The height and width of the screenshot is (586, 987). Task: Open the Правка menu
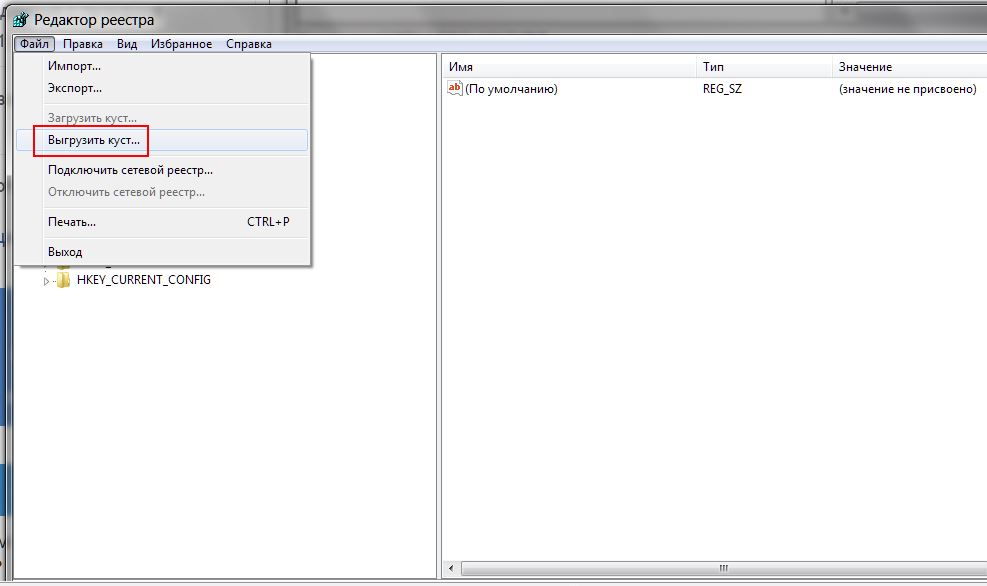click(x=82, y=44)
